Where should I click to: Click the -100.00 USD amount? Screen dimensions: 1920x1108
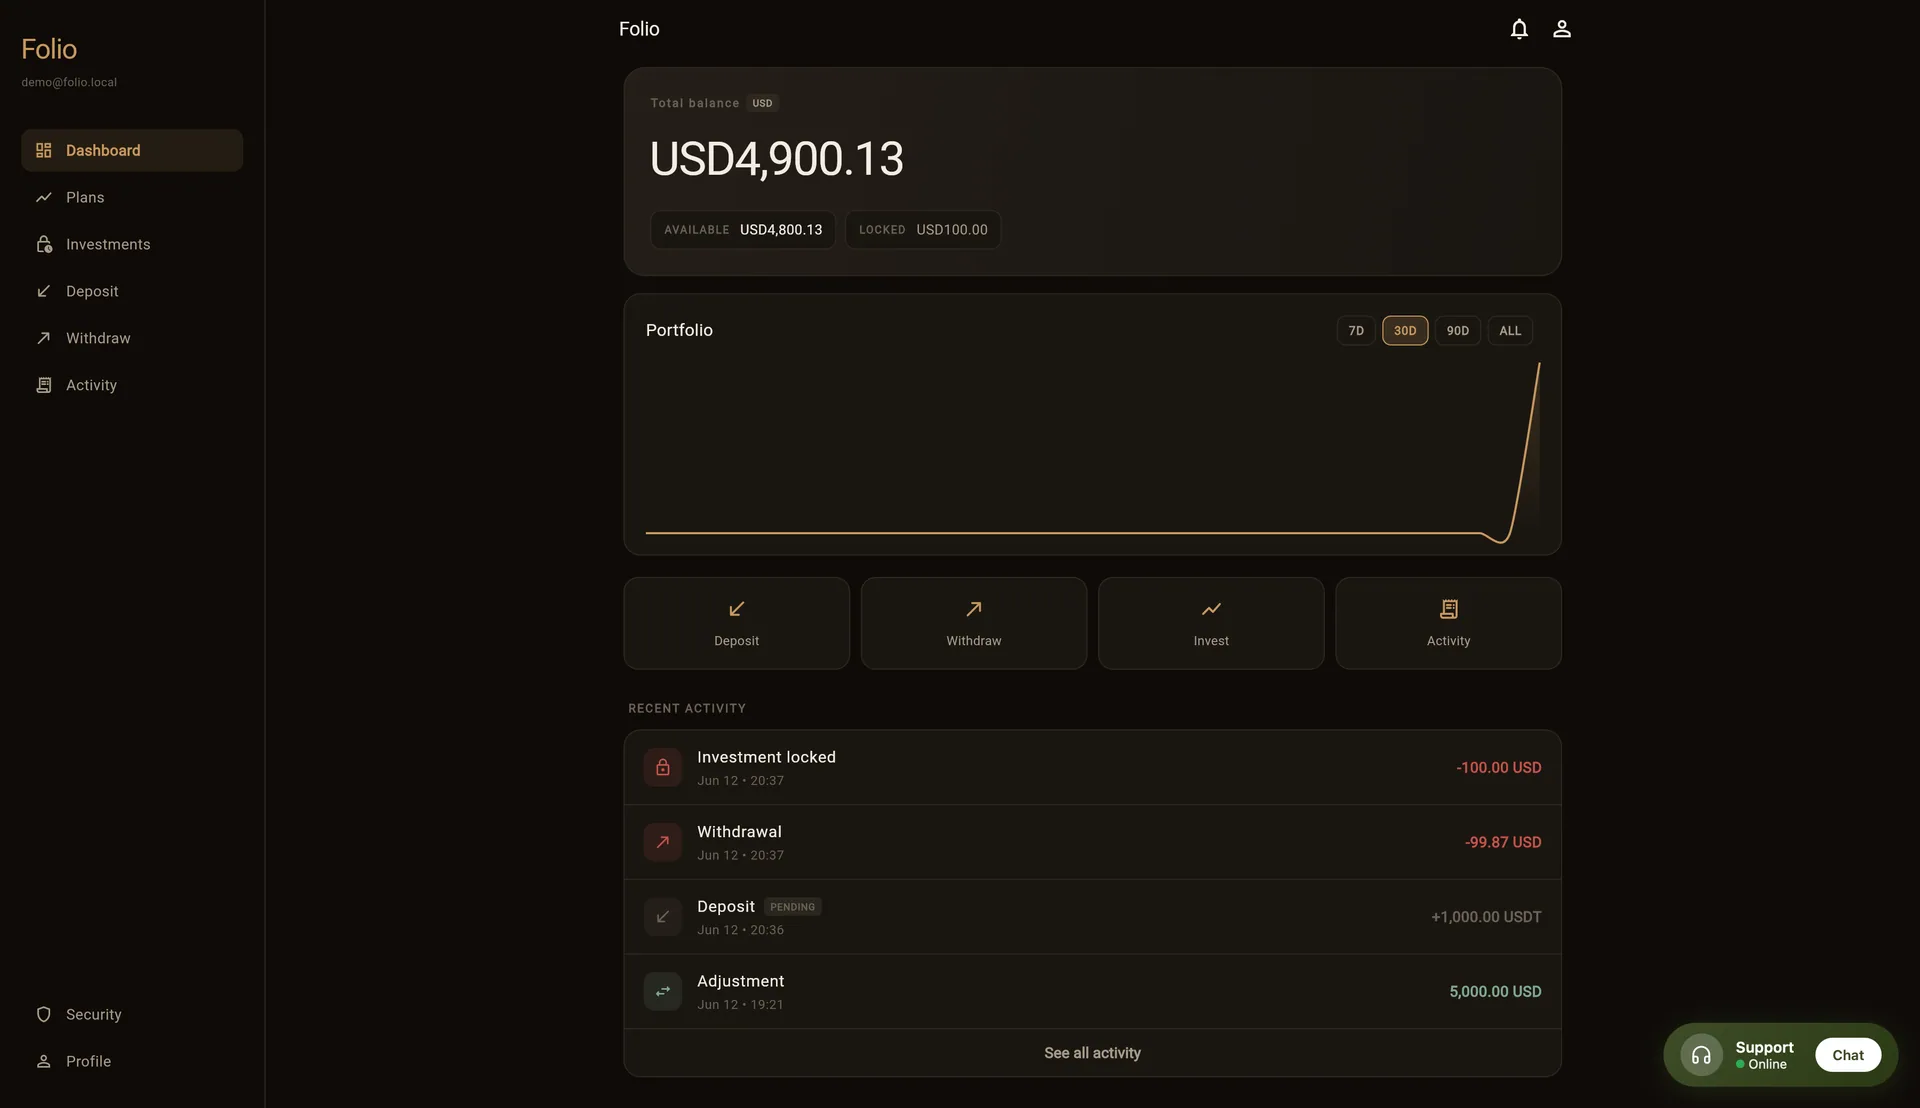pyautogui.click(x=1498, y=768)
